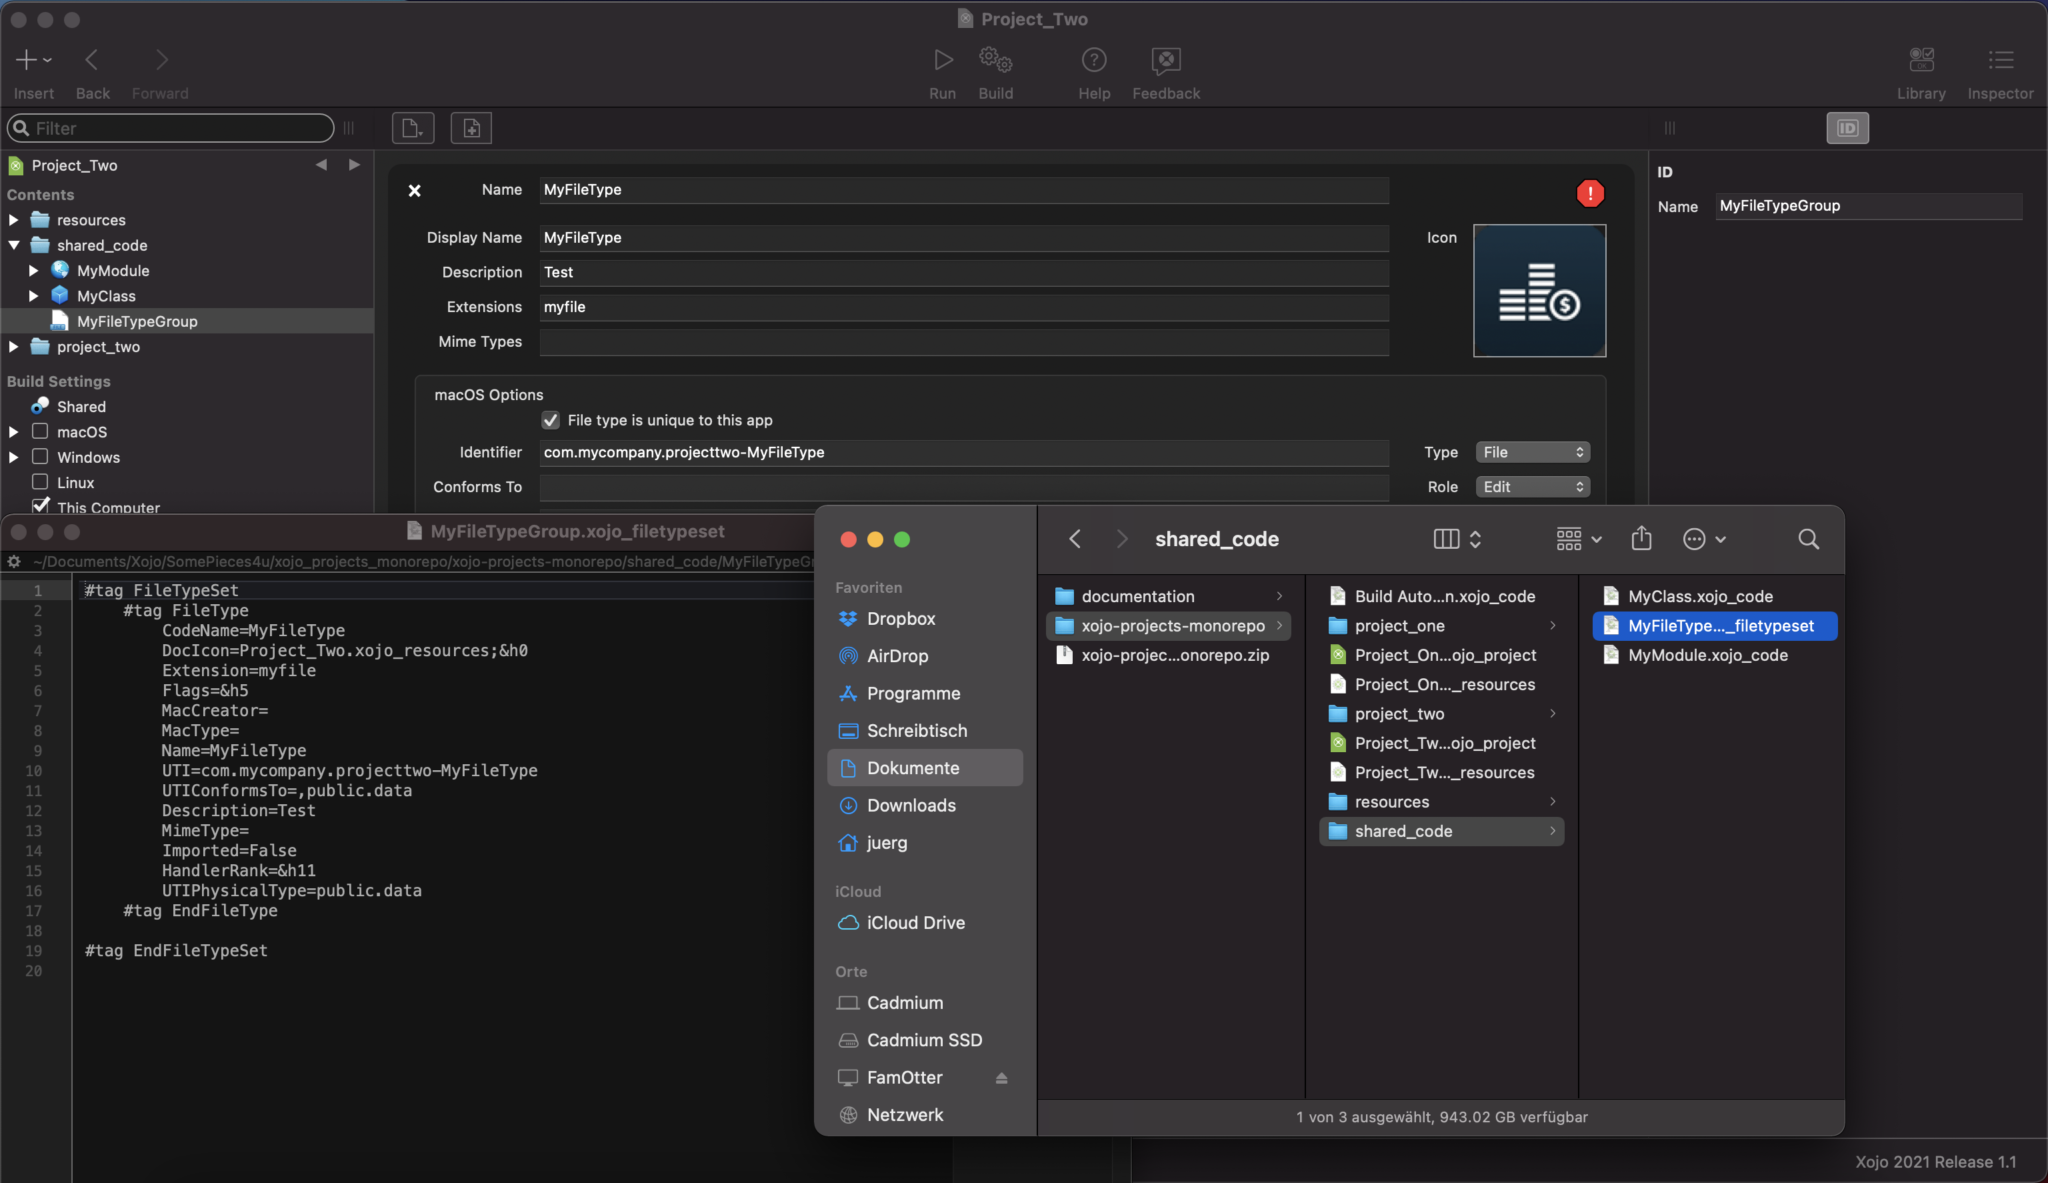Screen dimensions: 2048x1183
Task: Expand macOS build settings
Action: pos(14,432)
